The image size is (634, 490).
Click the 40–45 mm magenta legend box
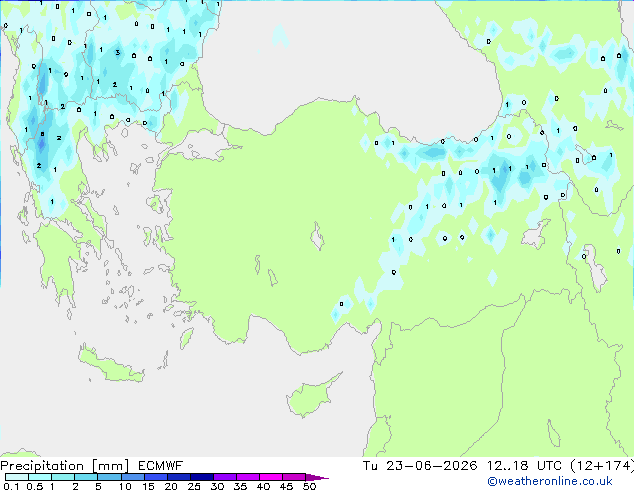tap(271, 477)
